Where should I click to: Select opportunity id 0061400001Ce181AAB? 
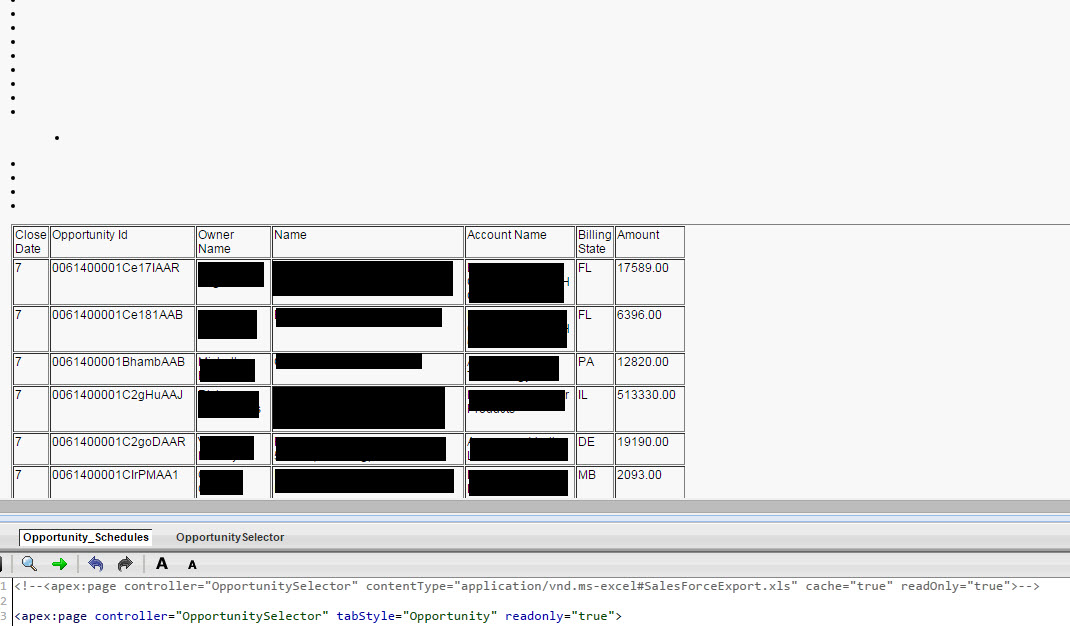coord(117,315)
